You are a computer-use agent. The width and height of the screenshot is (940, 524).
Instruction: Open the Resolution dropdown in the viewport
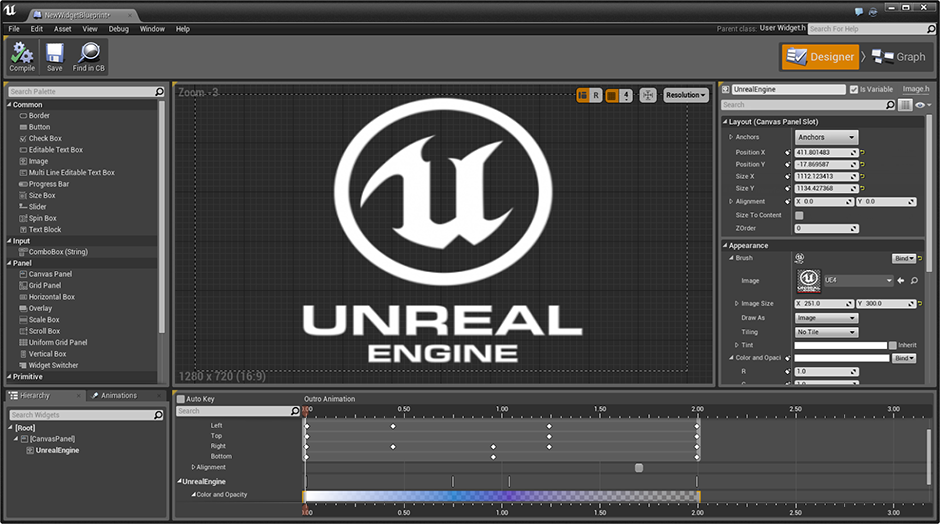coord(686,95)
